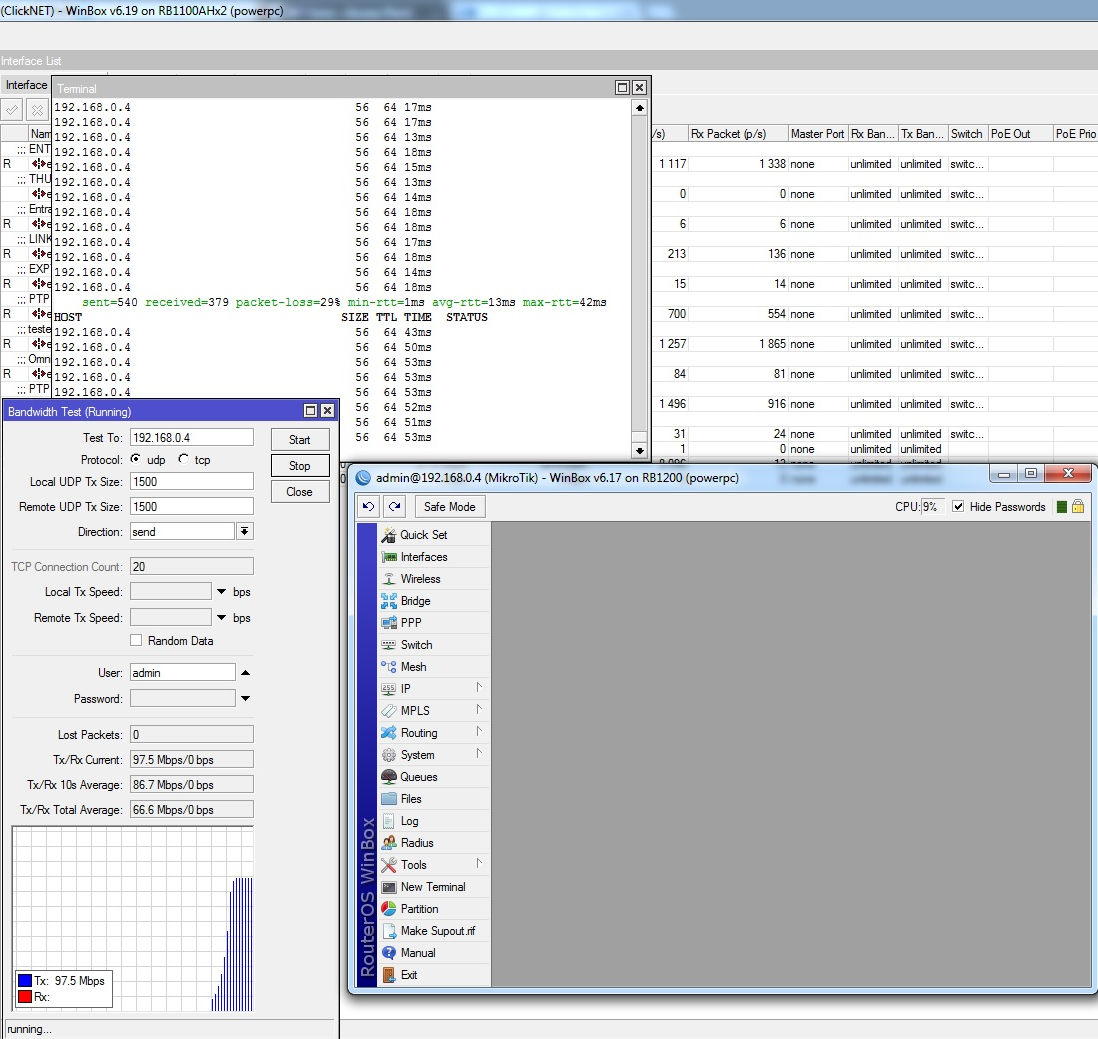The width and height of the screenshot is (1098, 1039).
Task: Open the Bridge section icon
Action: 389,601
